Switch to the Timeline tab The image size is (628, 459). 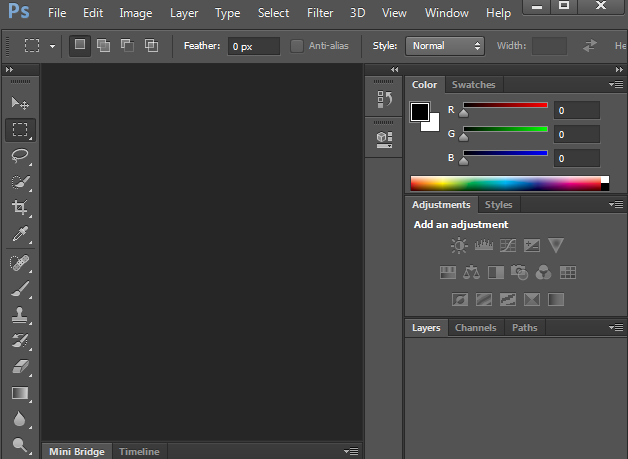tap(139, 451)
